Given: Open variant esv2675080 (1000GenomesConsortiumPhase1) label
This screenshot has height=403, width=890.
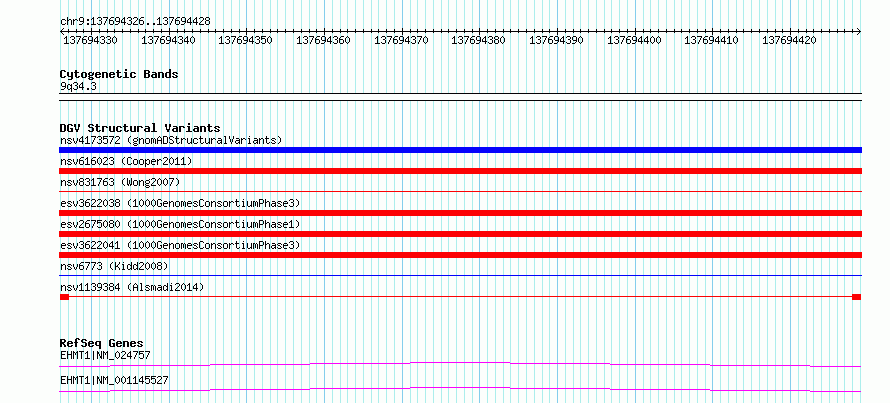Looking at the screenshot, I should [x=180, y=224].
